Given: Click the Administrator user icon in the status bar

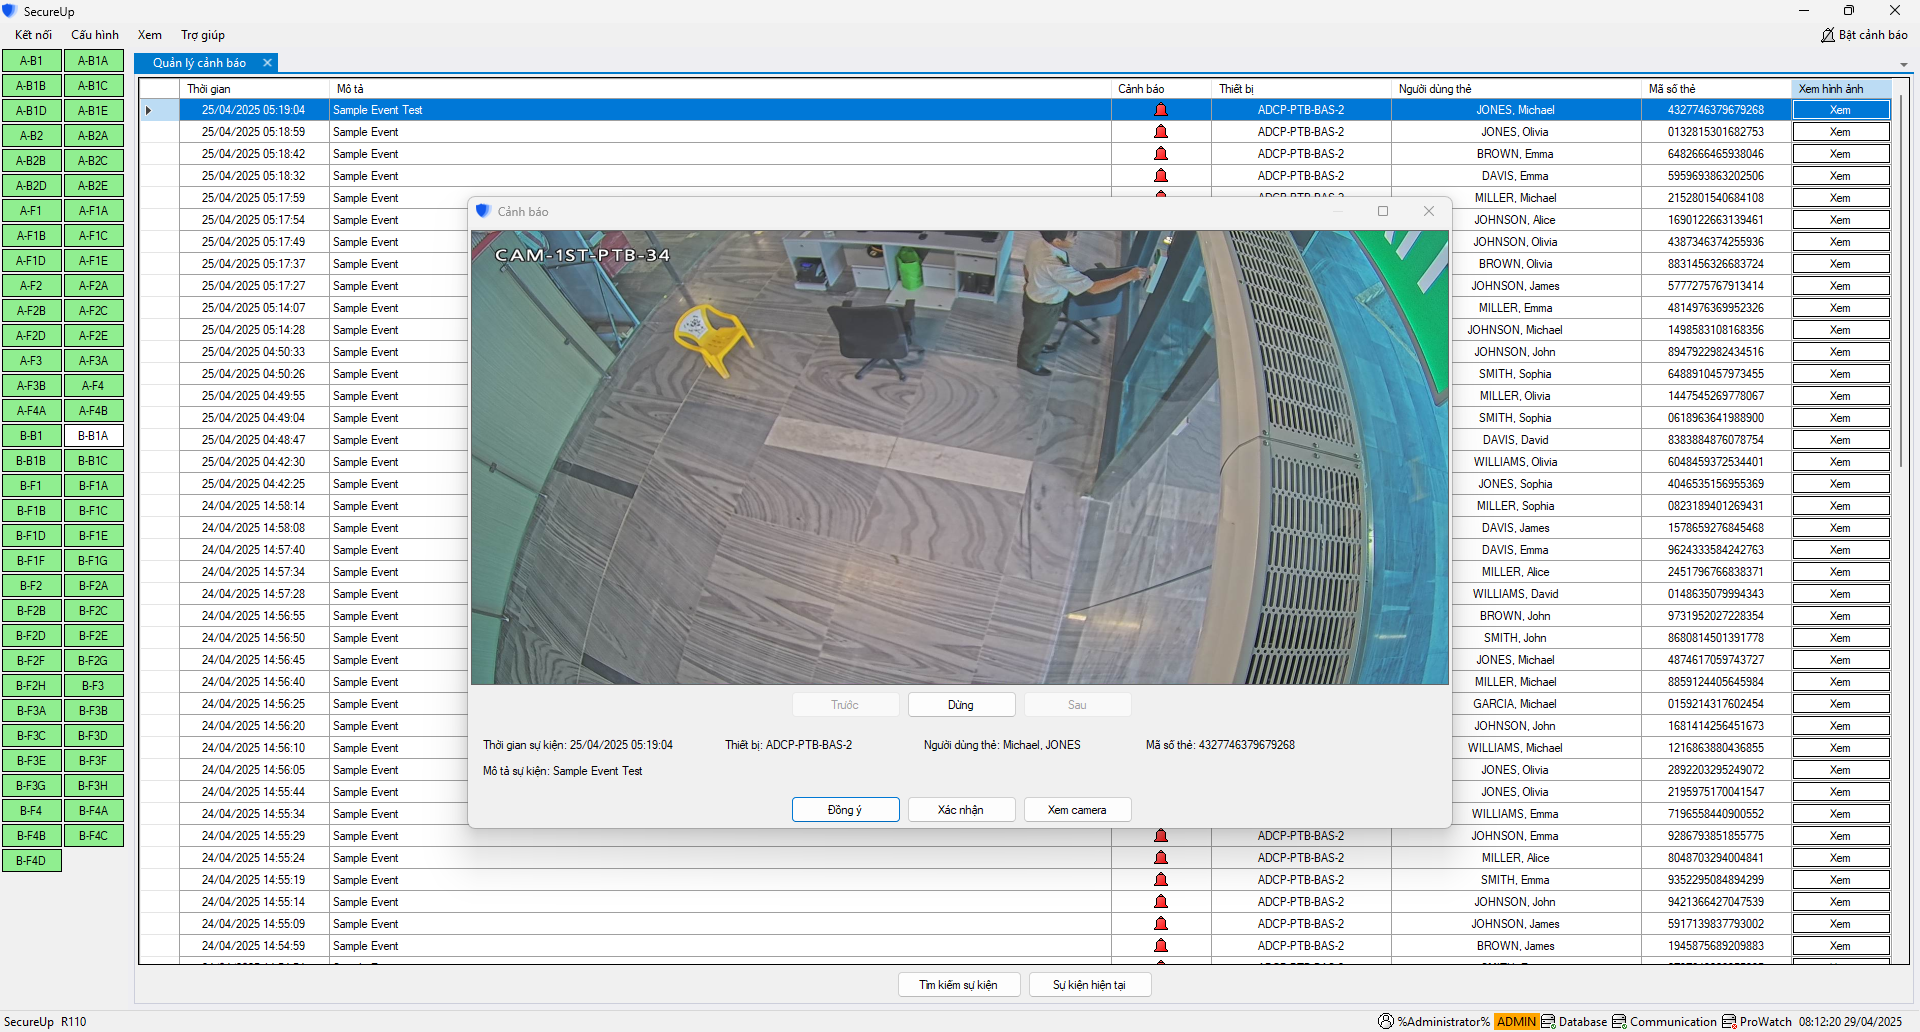Looking at the screenshot, I should (x=1386, y=1021).
